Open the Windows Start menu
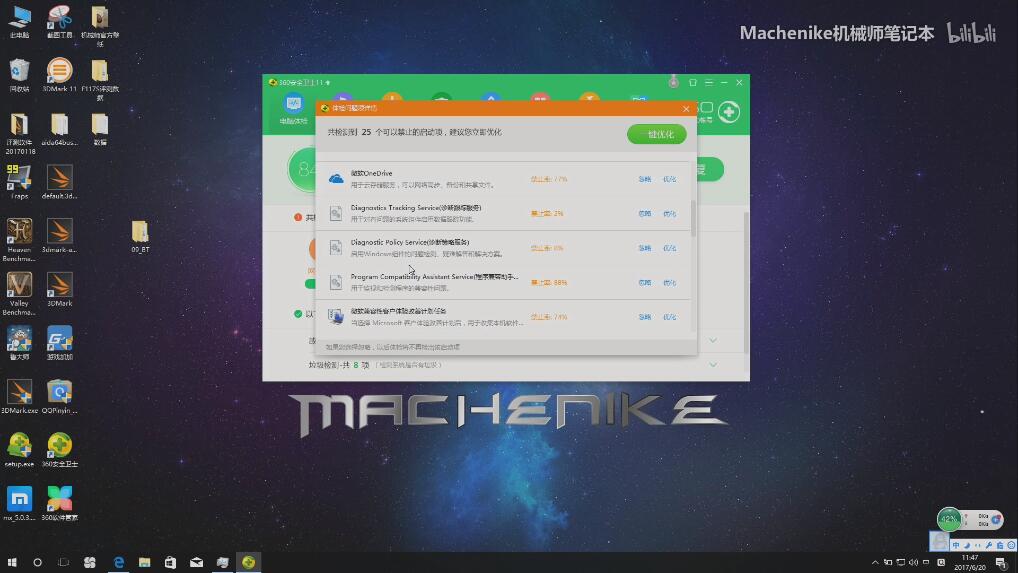This screenshot has height=573, width=1018. pos(12,562)
